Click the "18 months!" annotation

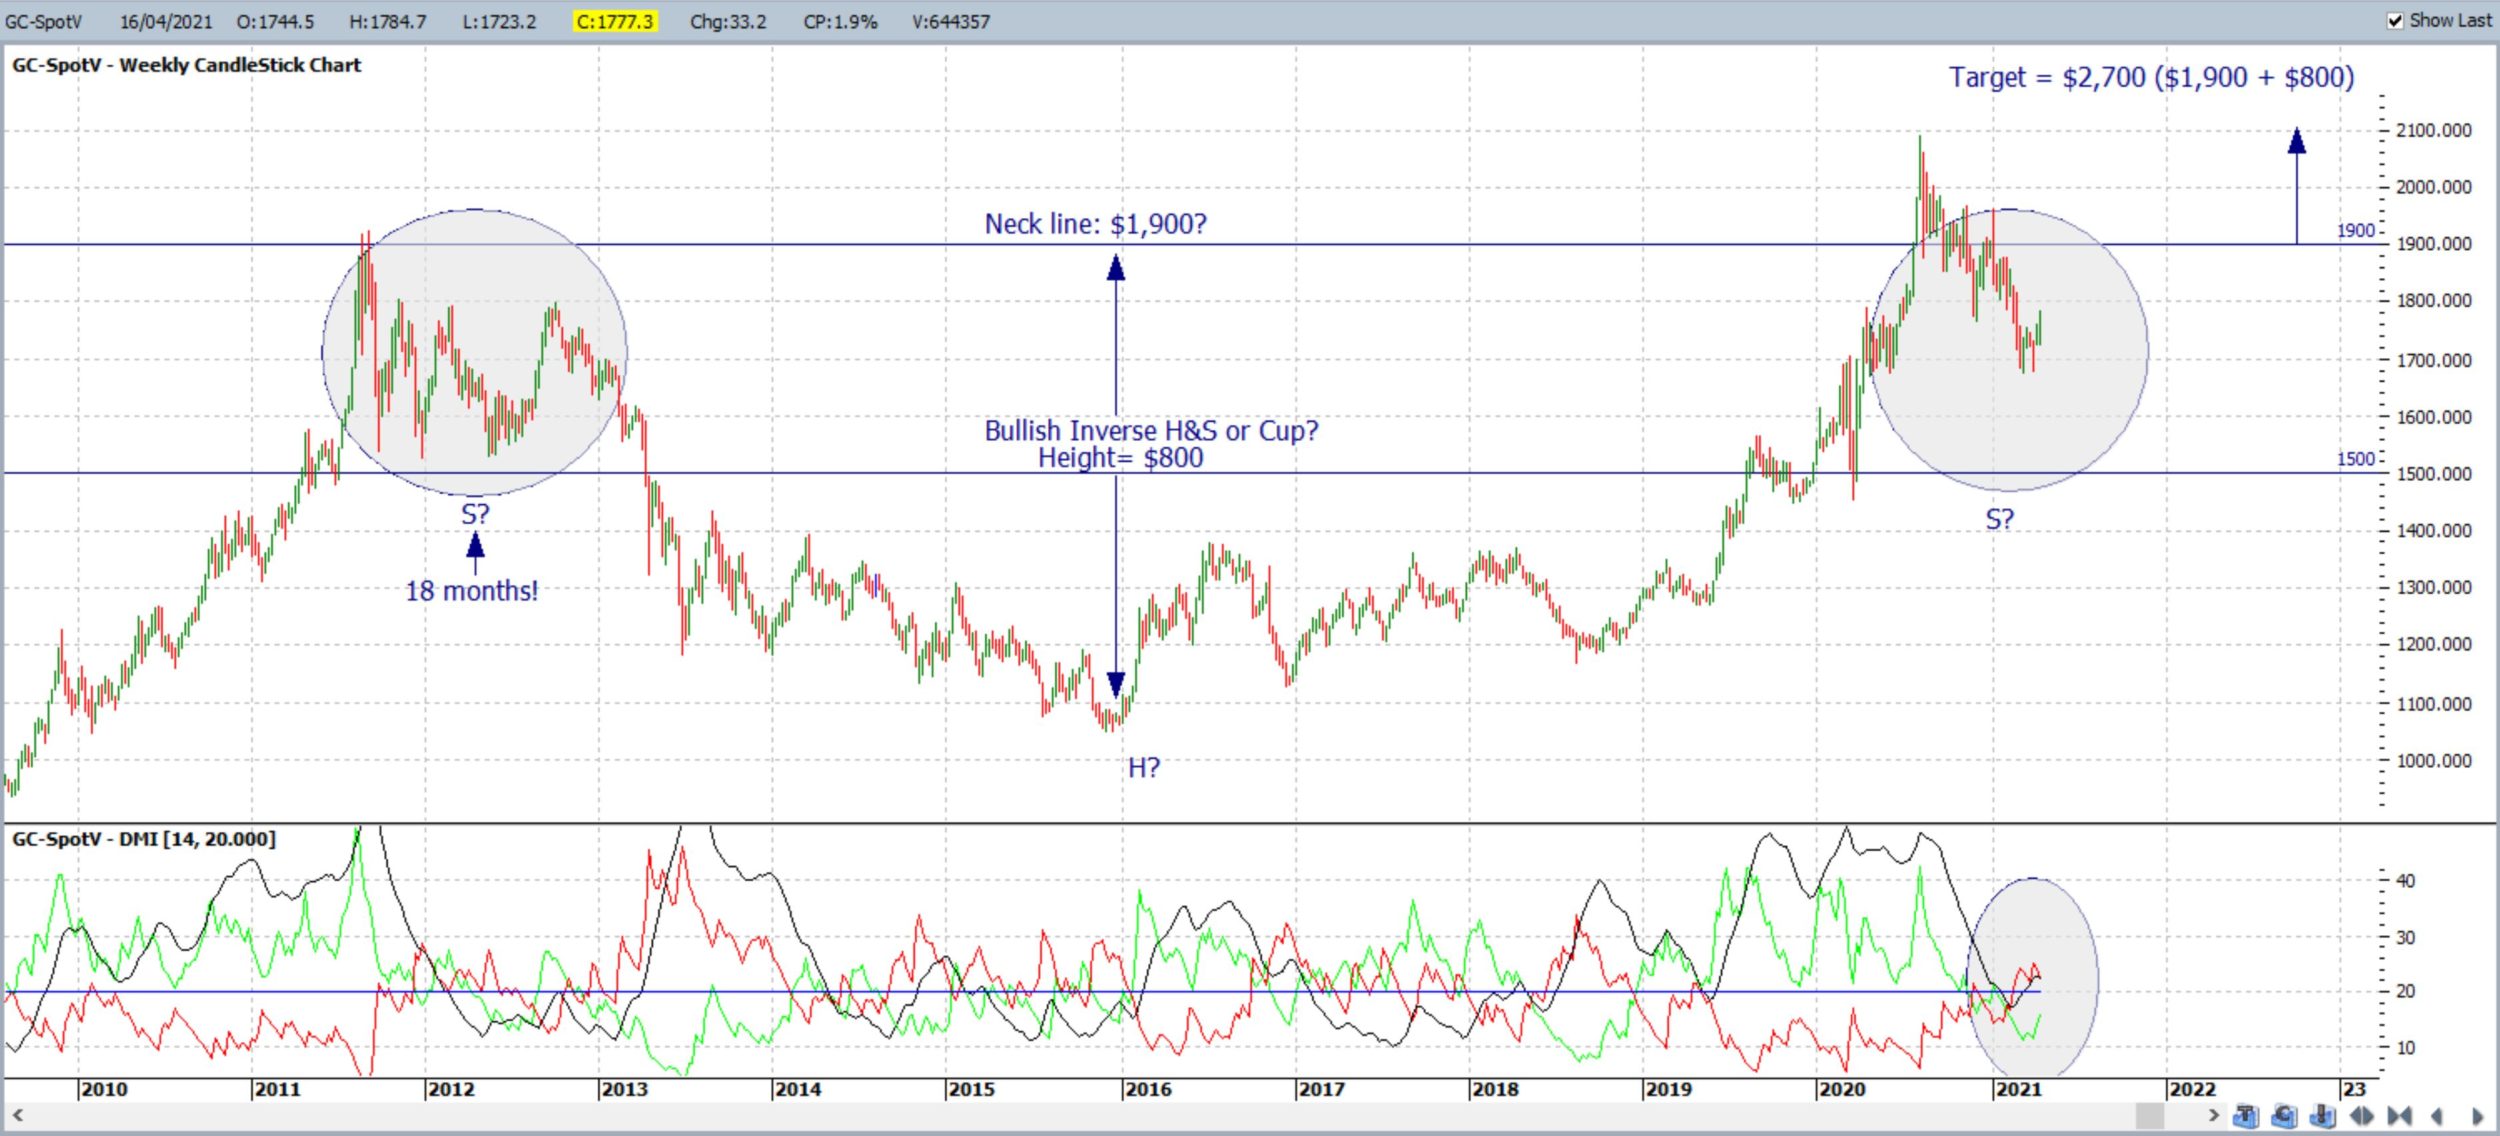(471, 591)
